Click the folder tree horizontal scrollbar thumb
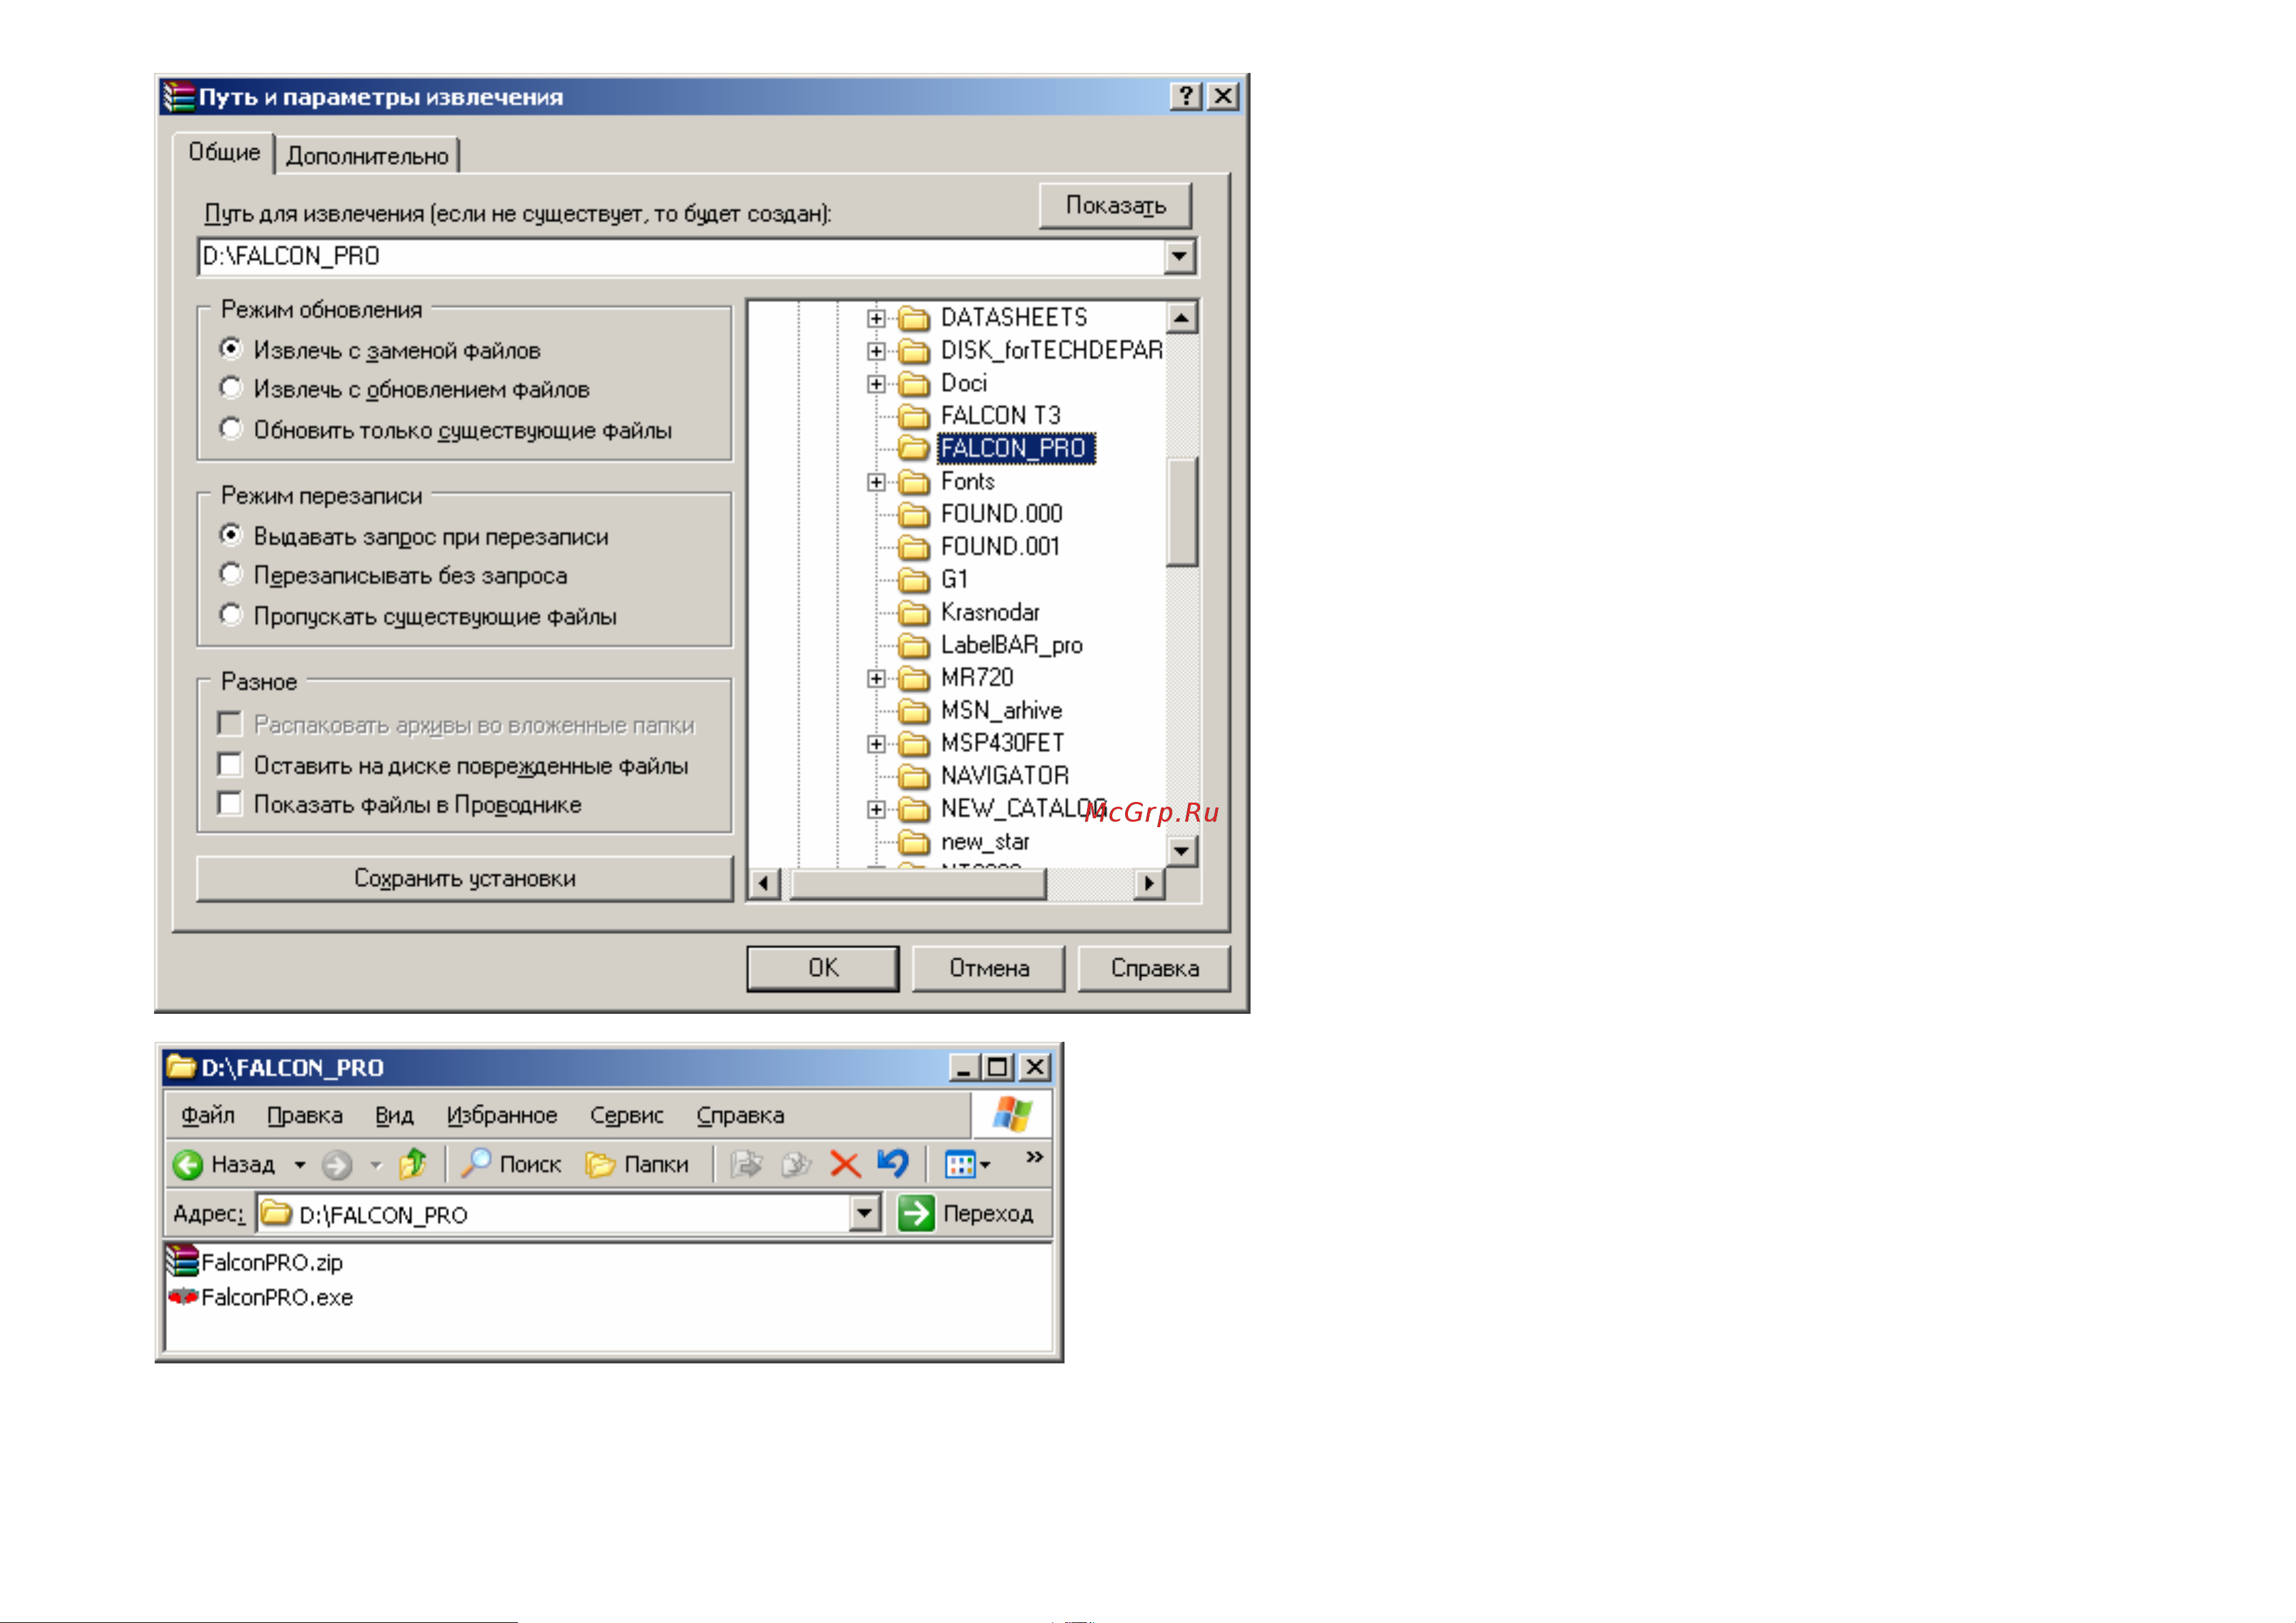 point(918,884)
